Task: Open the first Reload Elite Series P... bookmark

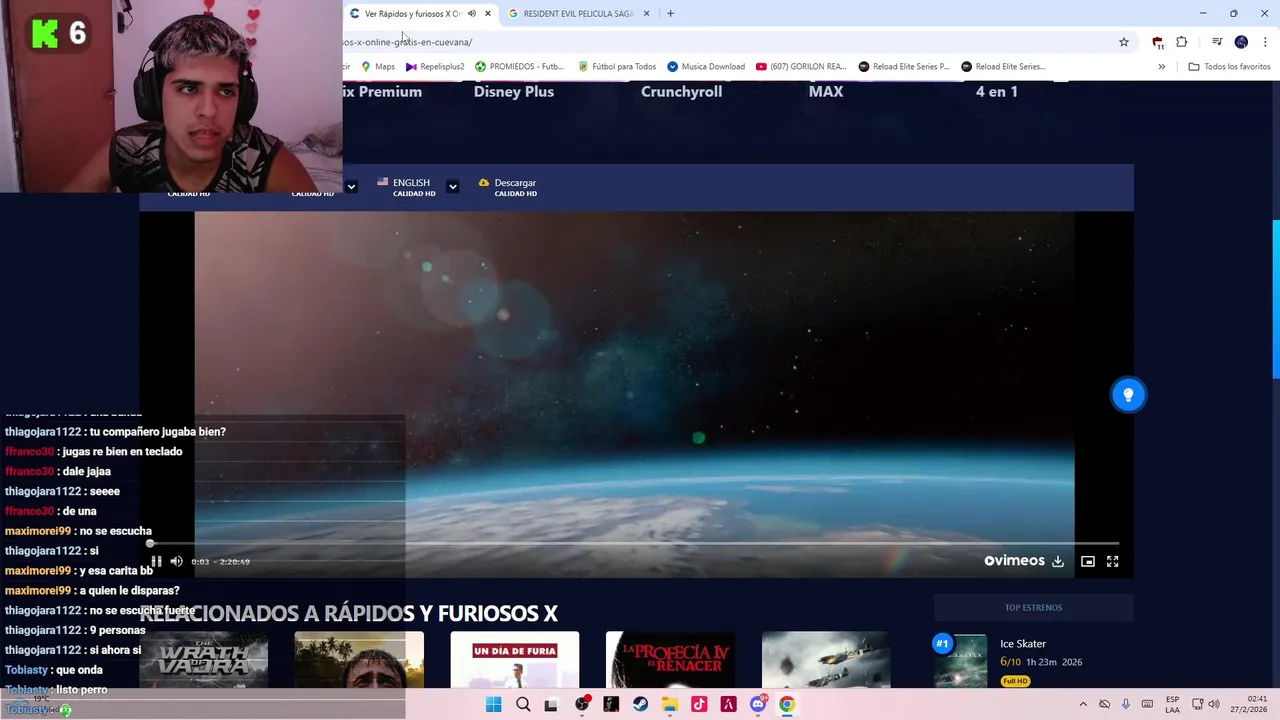Action: (x=904, y=67)
